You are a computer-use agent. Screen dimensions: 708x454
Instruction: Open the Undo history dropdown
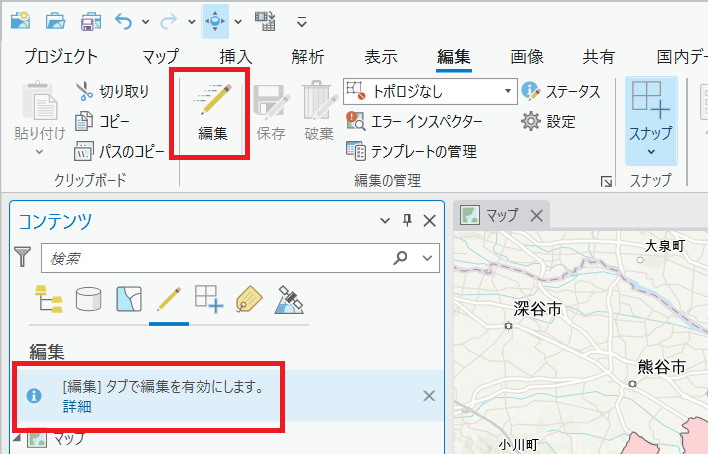pos(145,22)
